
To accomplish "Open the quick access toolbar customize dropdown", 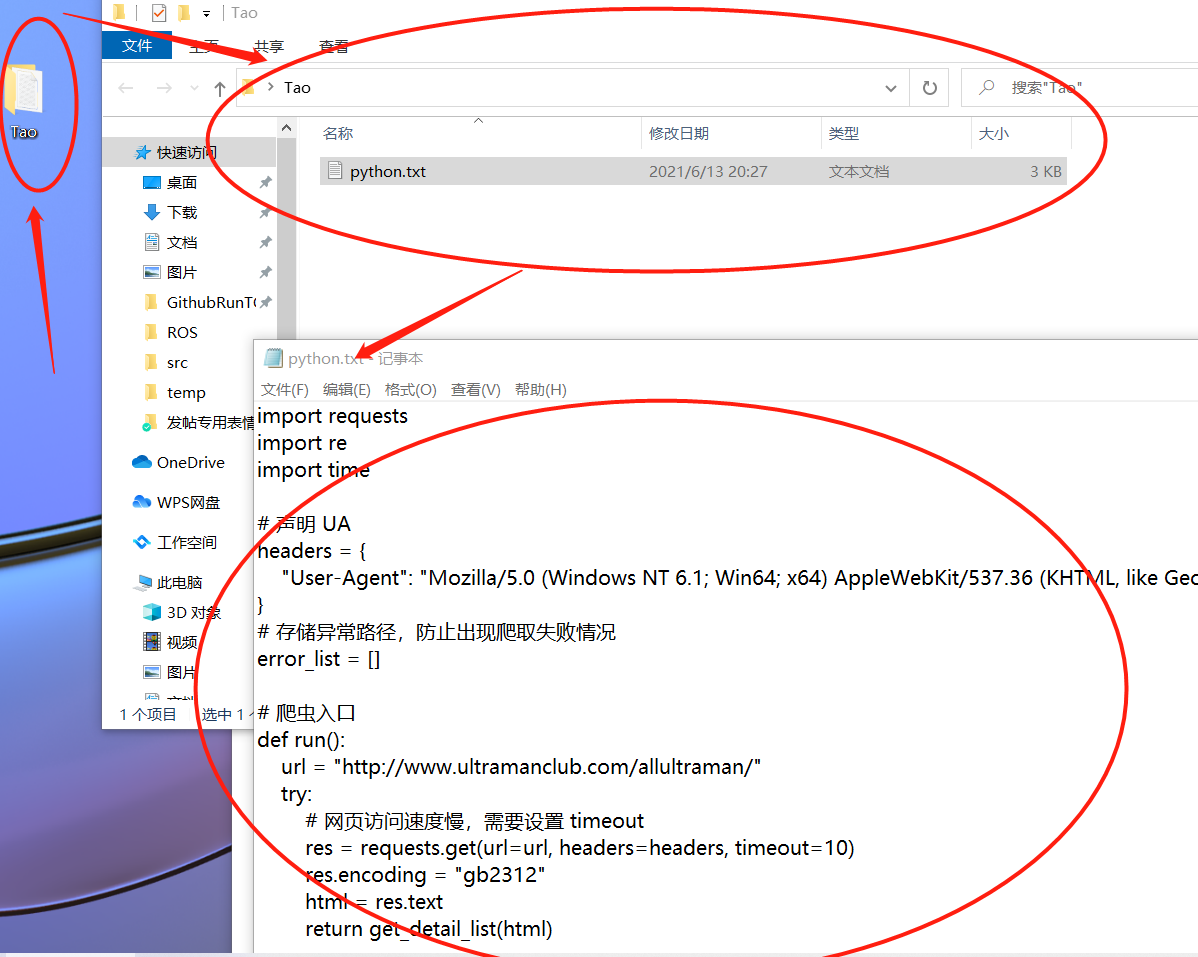I will [x=206, y=13].
